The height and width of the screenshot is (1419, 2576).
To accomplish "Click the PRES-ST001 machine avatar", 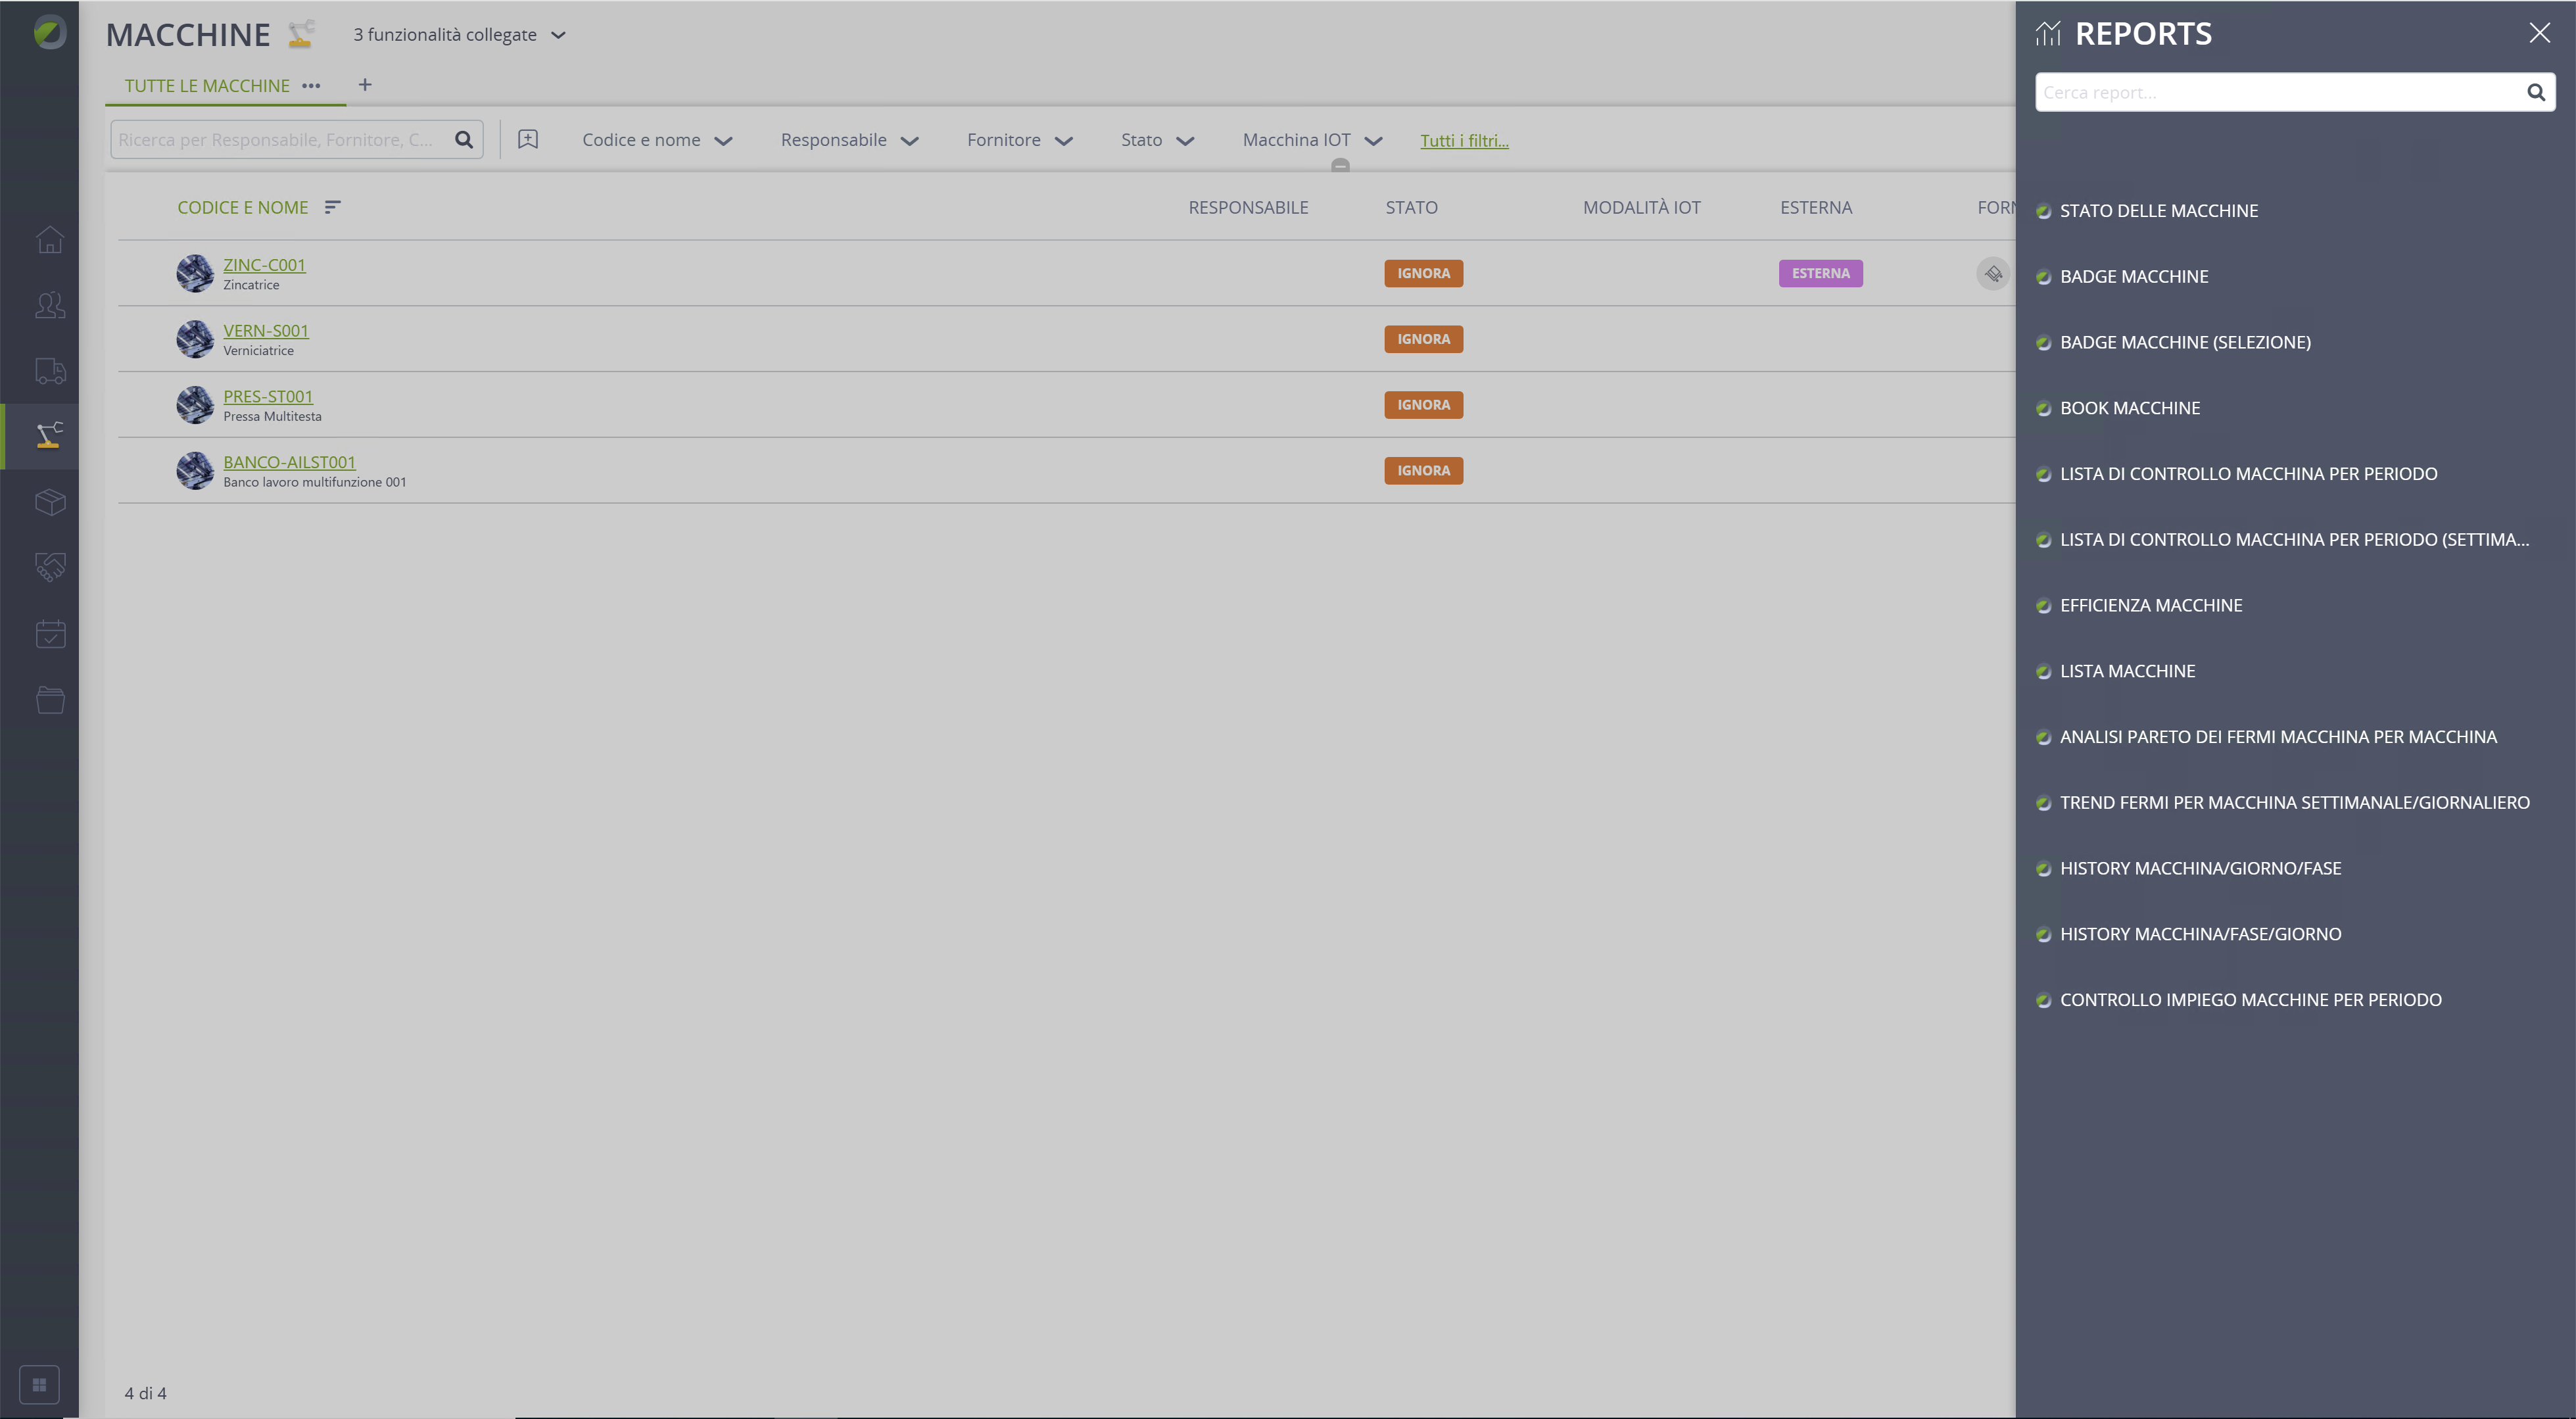I will tap(195, 405).
